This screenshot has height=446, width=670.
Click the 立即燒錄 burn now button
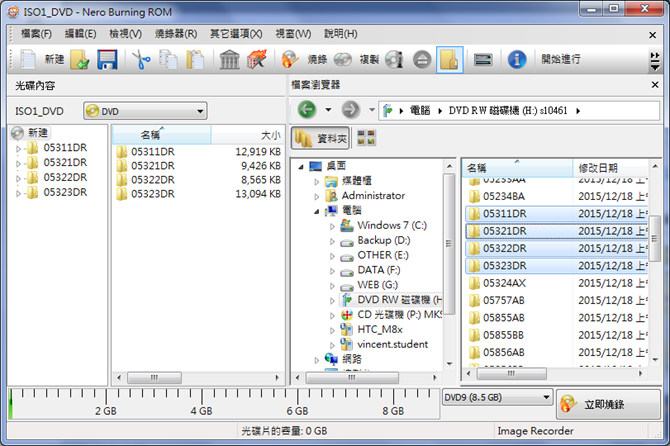pyautogui.click(x=608, y=404)
